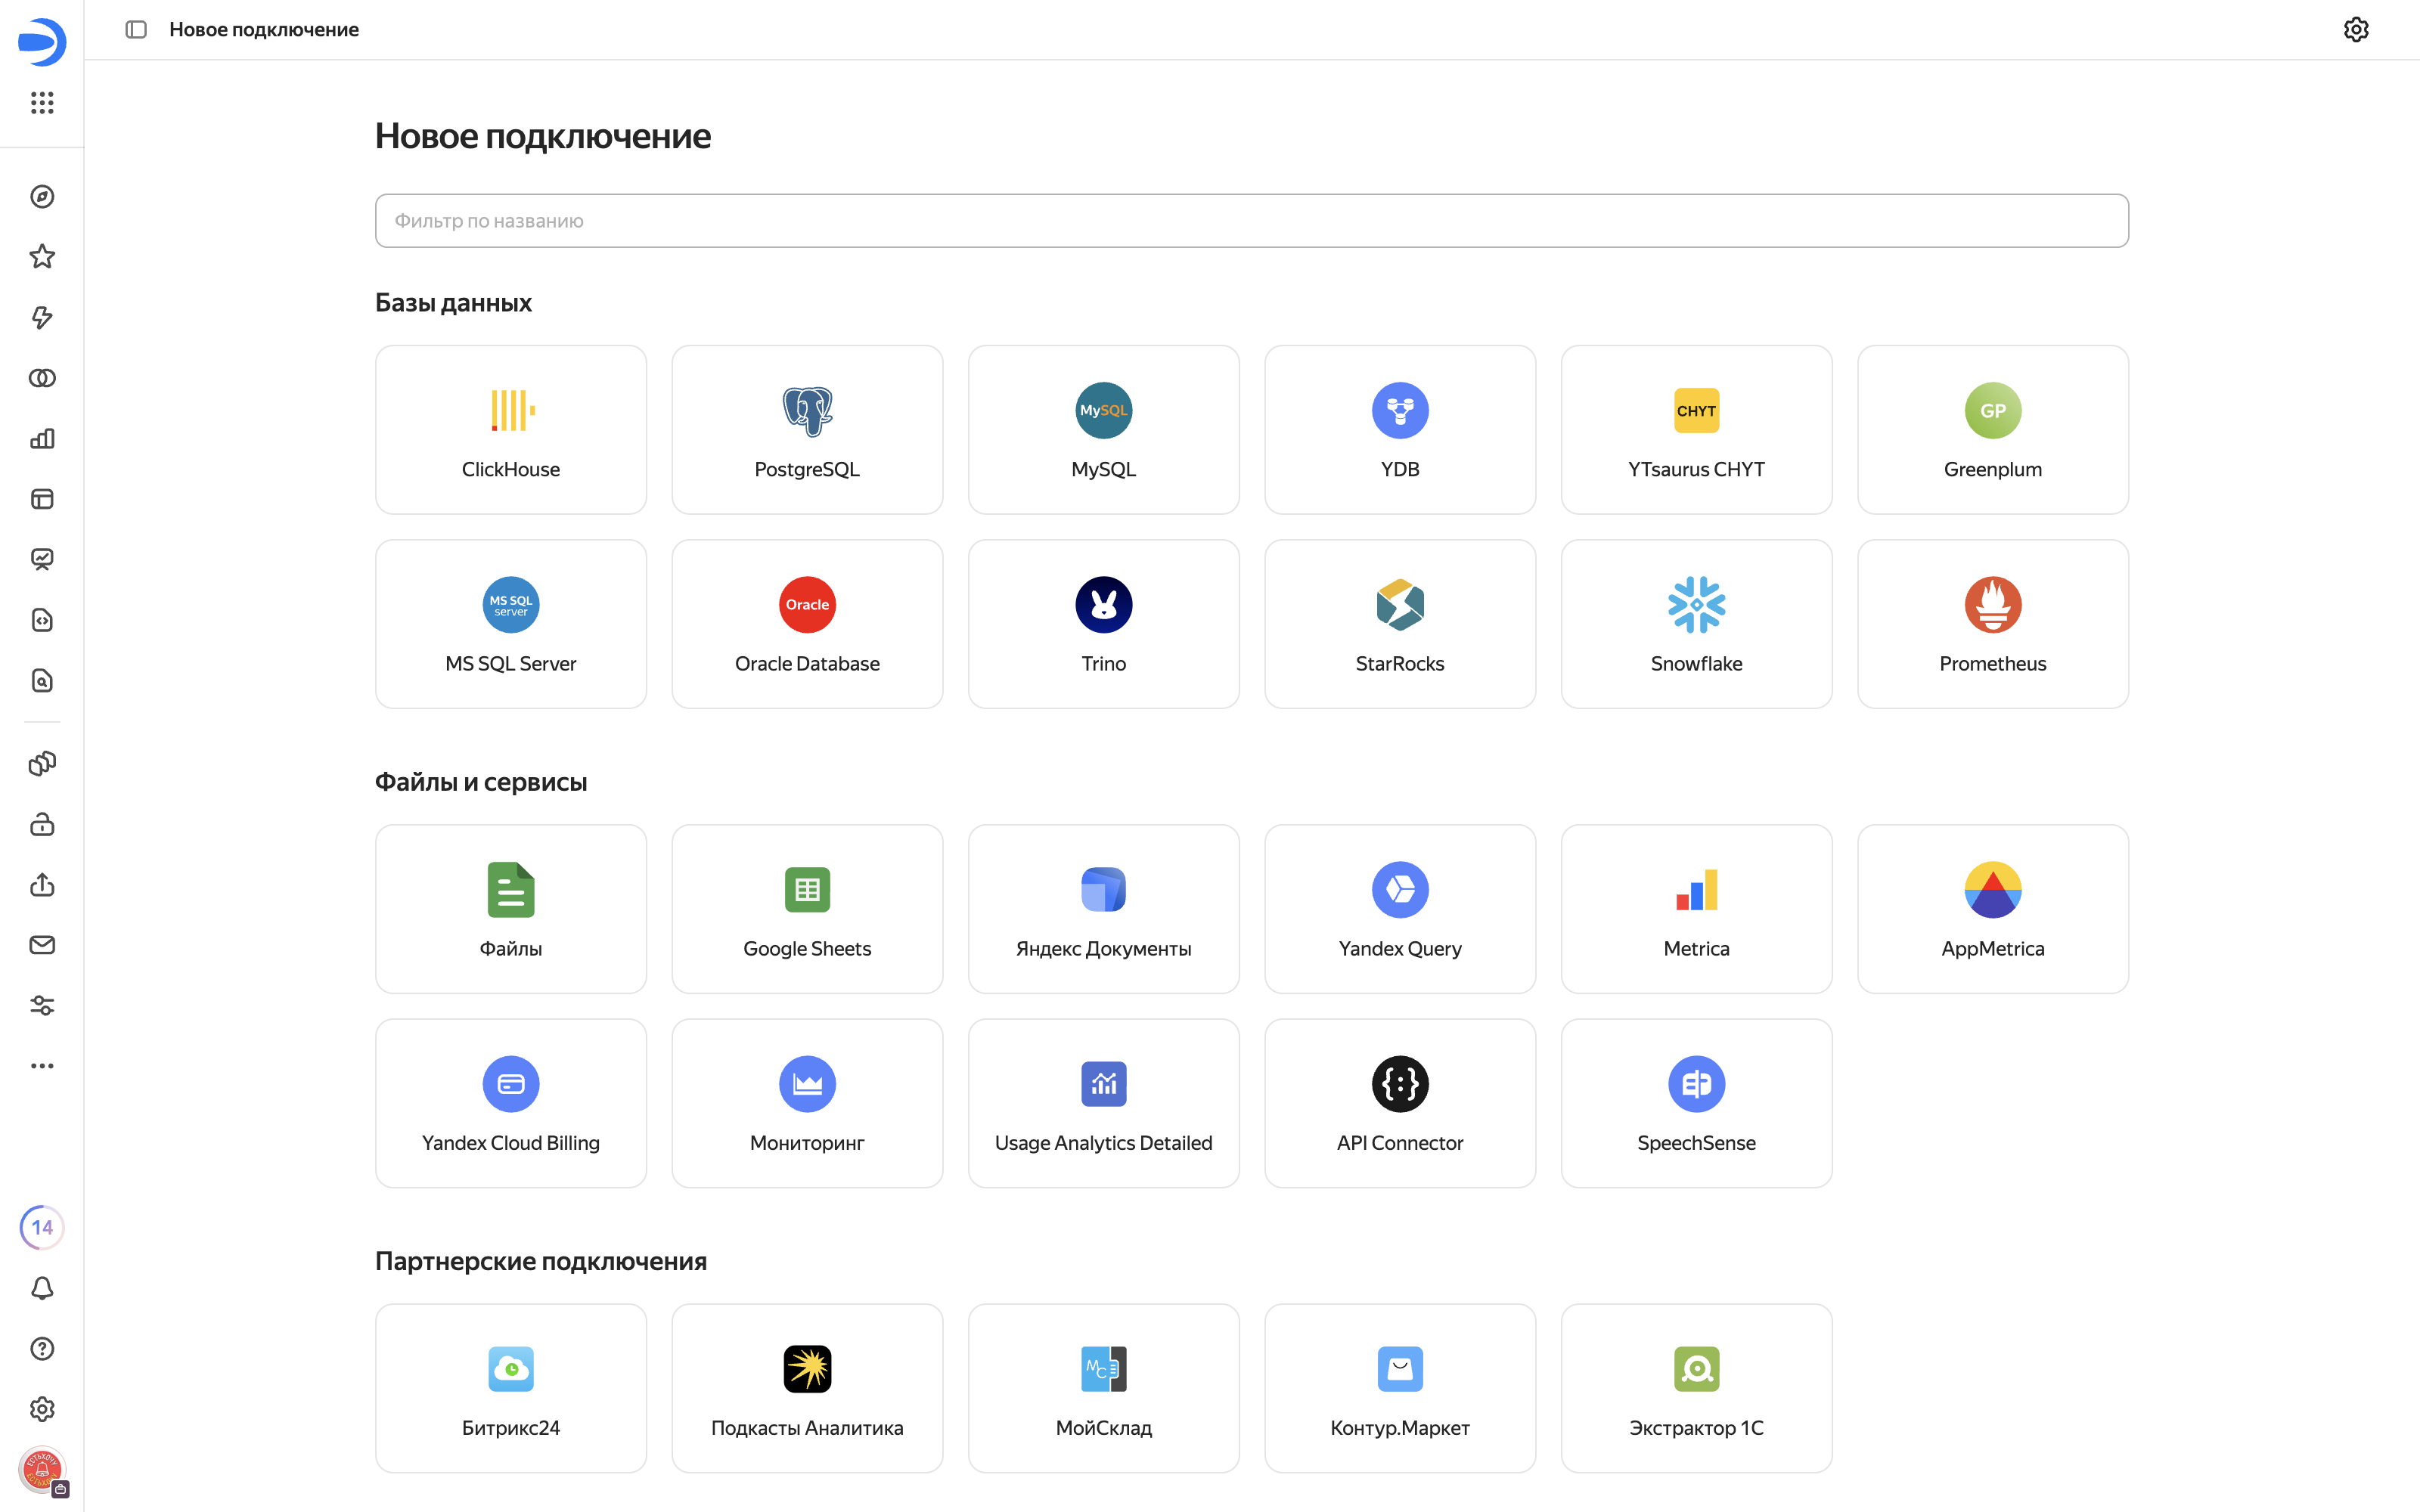This screenshot has width=2420, height=1512.
Task: Open the API Connector card
Action: [1400, 1103]
